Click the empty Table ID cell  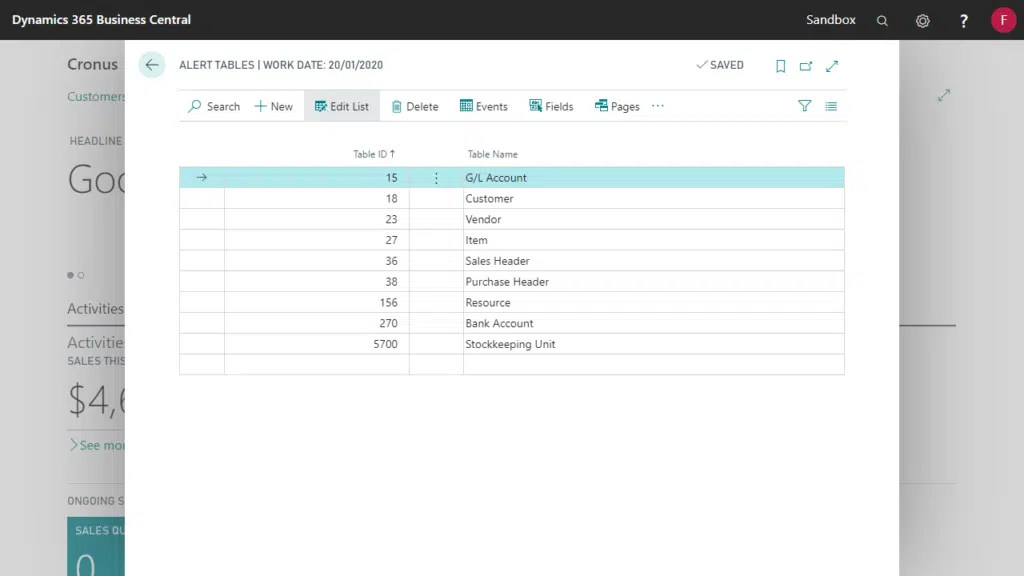click(316, 364)
